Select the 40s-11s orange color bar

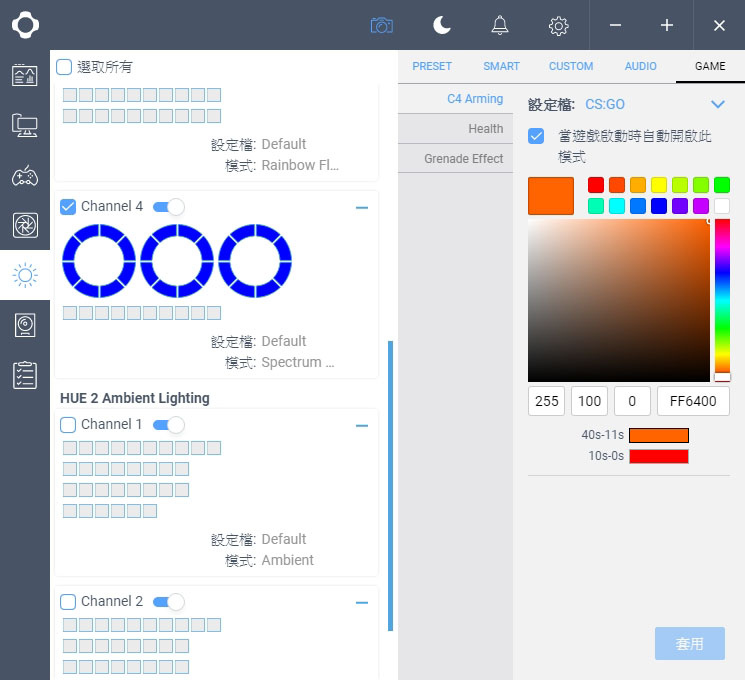(659, 435)
